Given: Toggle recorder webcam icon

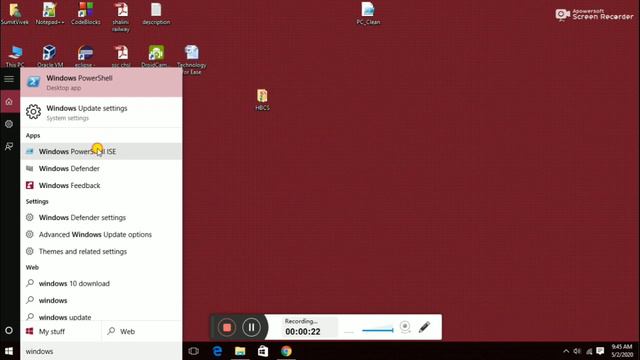Looking at the screenshot, I should click(405, 327).
